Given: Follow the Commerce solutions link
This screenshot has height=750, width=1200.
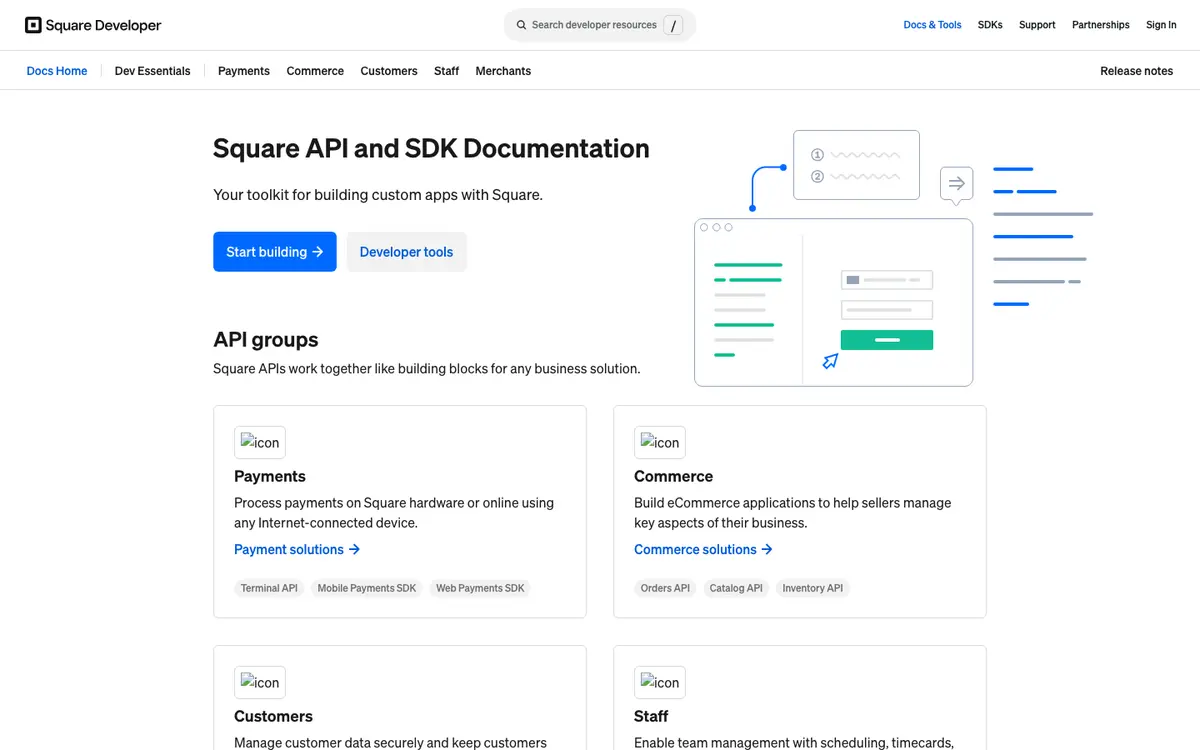Looking at the screenshot, I should point(704,549).
